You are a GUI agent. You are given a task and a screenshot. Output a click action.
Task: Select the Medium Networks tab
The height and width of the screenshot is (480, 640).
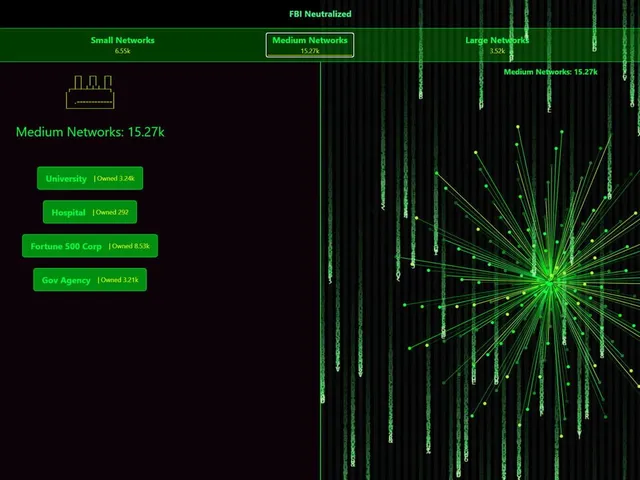pos(310,45)
